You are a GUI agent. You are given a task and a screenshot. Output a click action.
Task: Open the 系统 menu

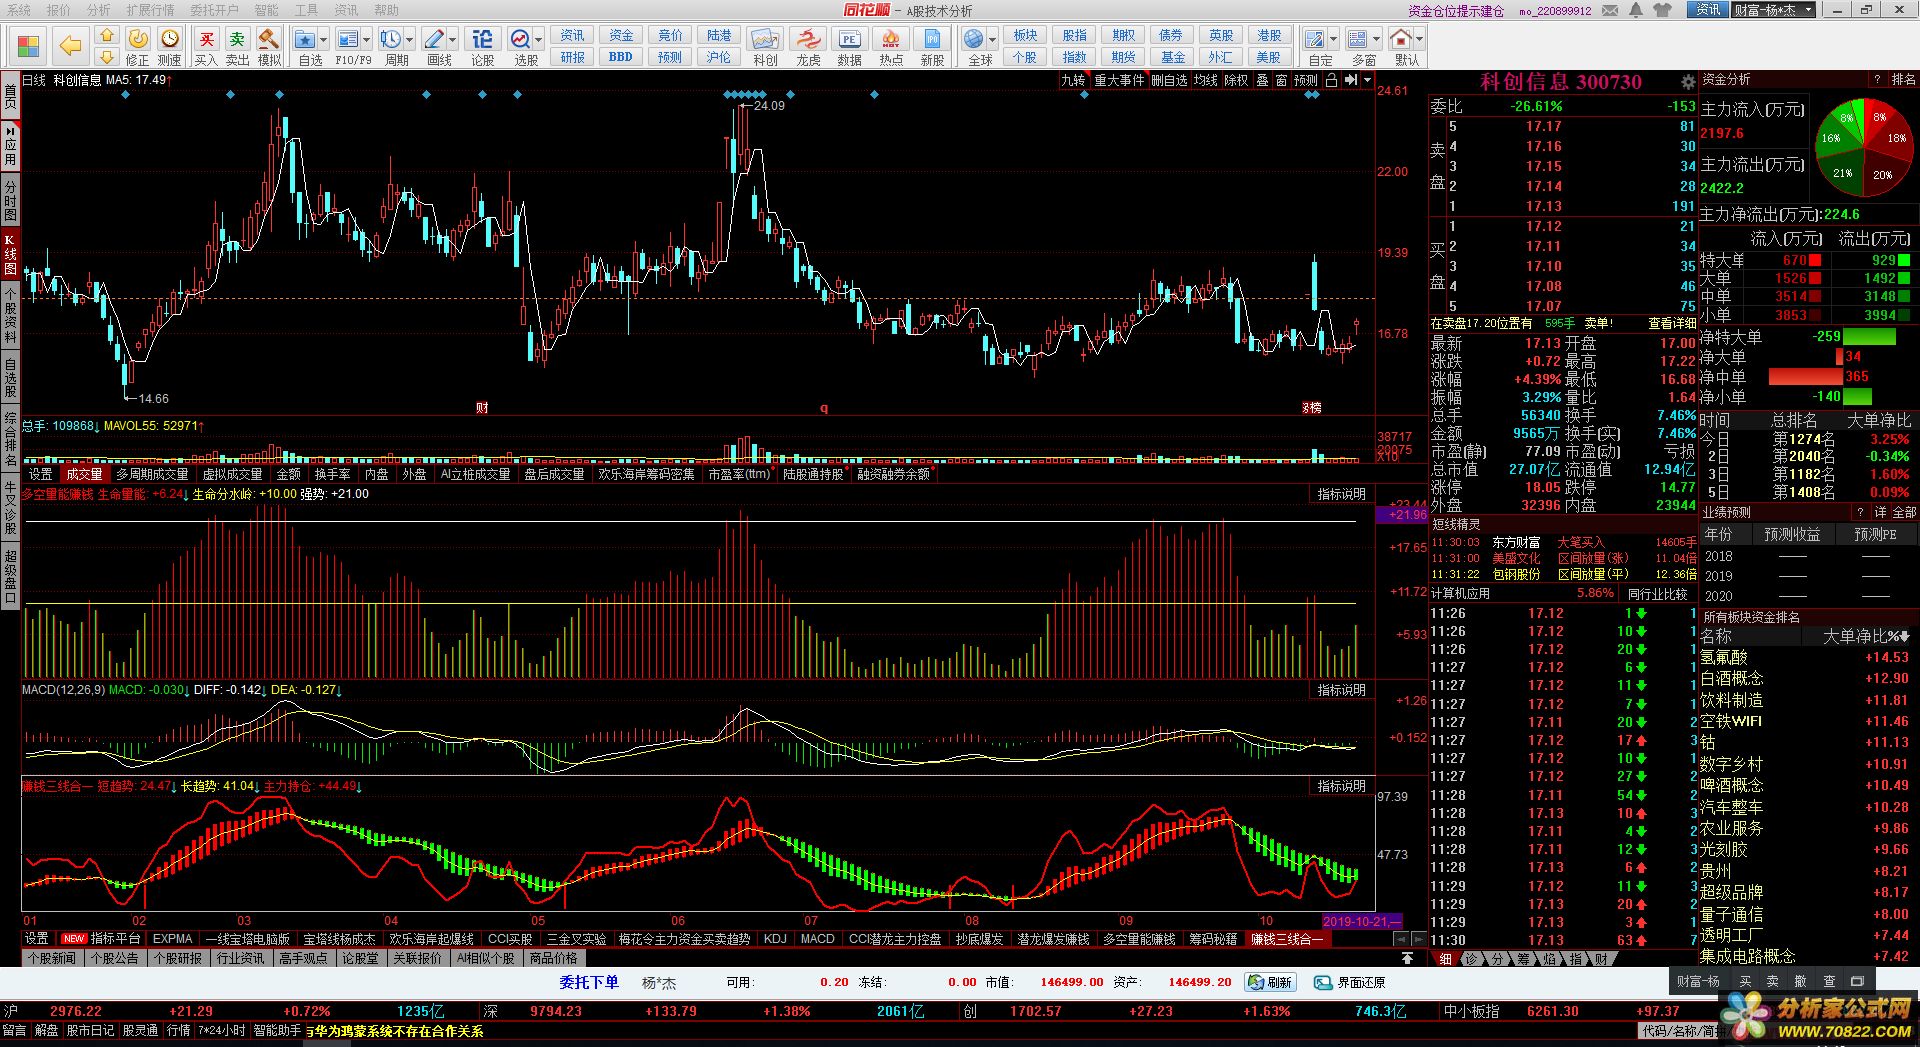[19, 10]
